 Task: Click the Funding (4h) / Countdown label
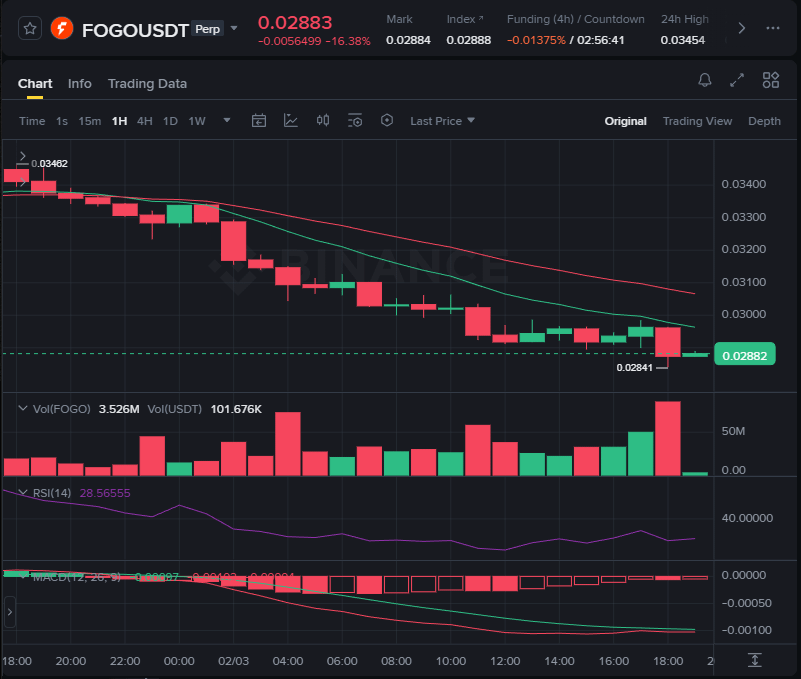click(x=575, y=19)
